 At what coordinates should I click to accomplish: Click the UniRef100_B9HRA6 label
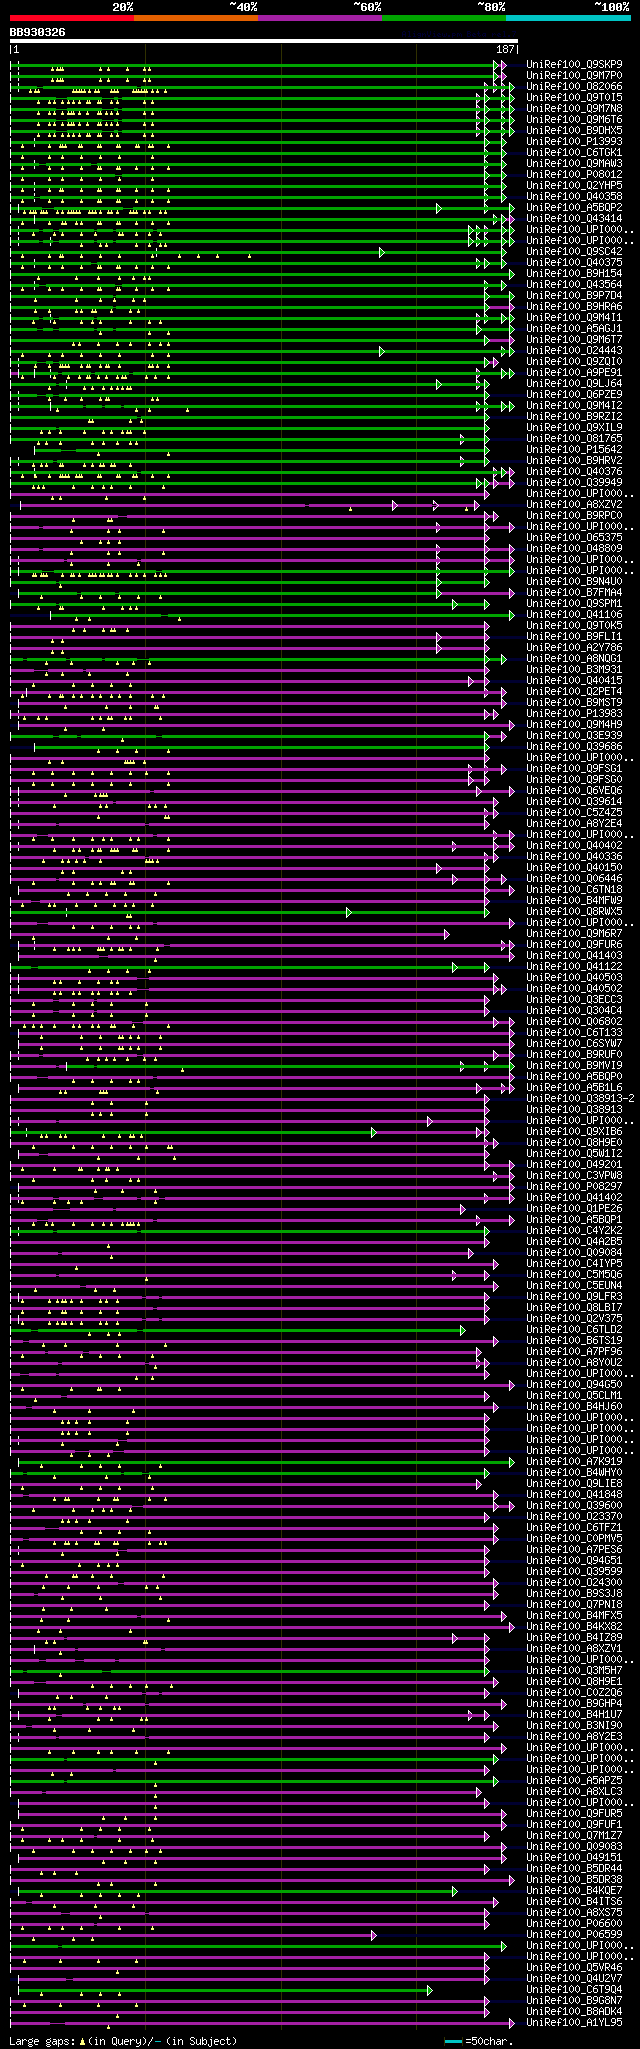click(574, 306)
